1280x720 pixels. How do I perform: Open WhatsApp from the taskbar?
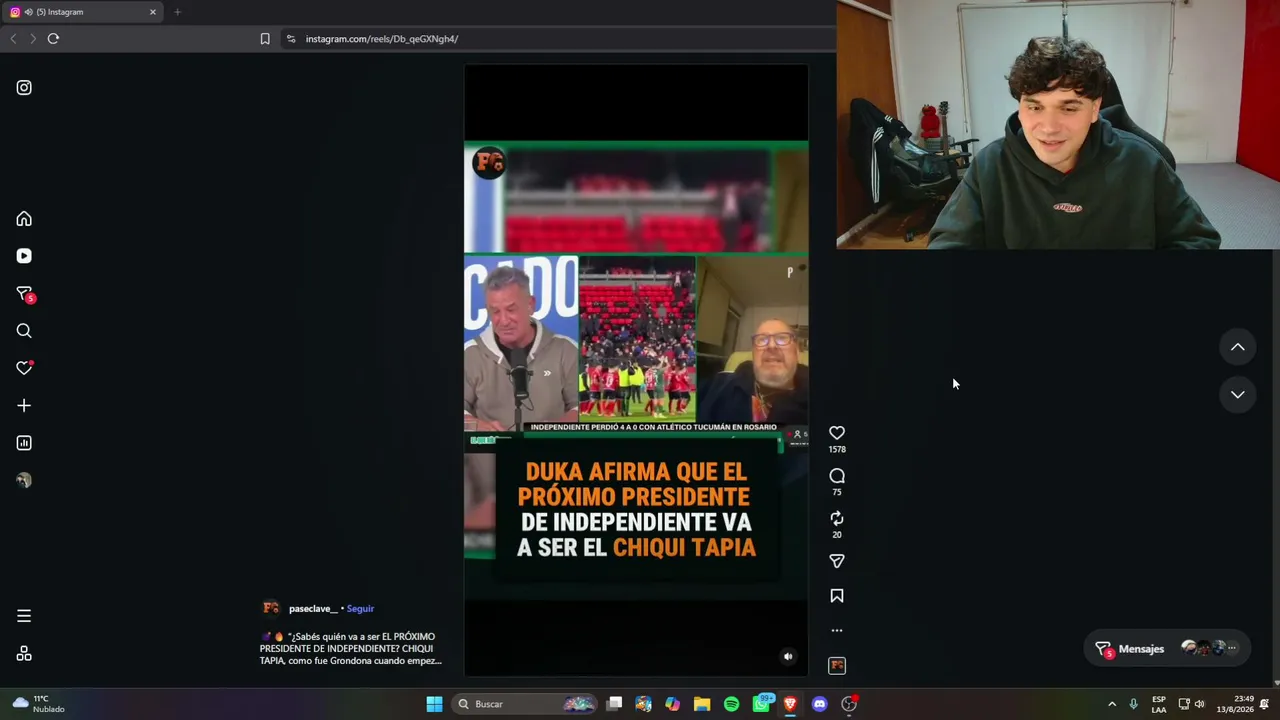(x=762, y=703)
